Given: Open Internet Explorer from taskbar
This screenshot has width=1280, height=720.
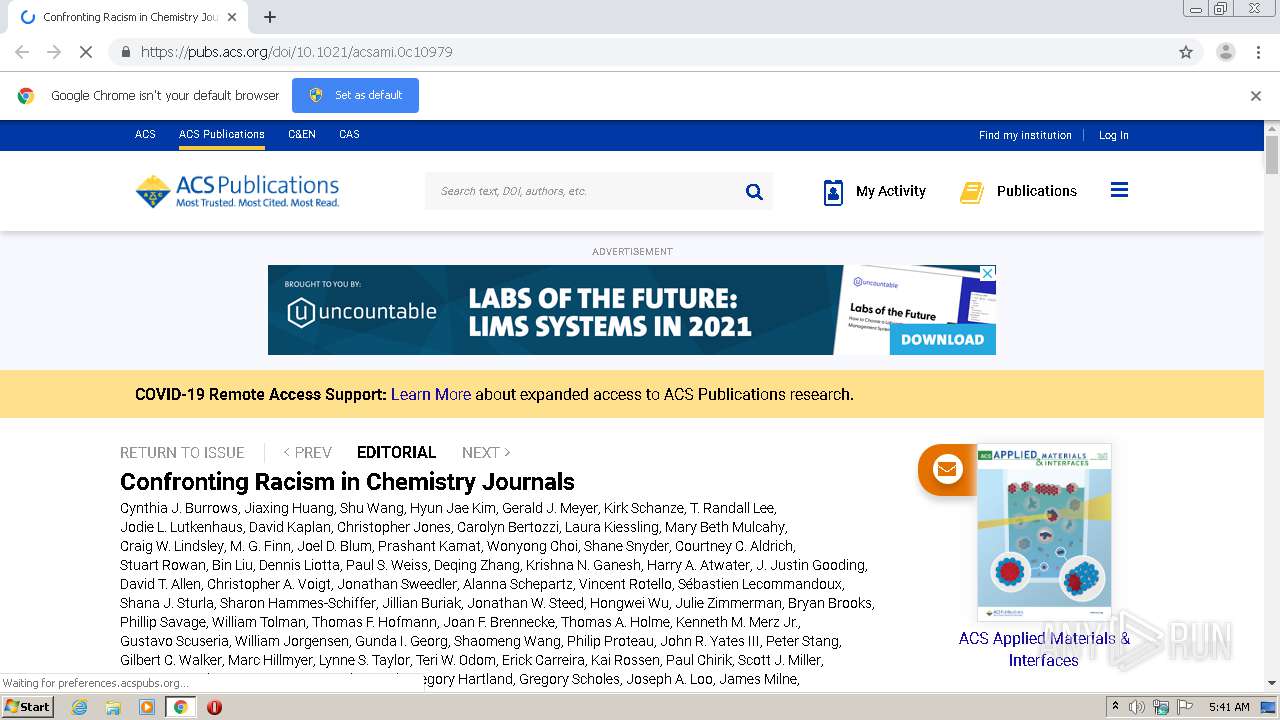Looking at the screenshot, I should click(x=80, y=707).
